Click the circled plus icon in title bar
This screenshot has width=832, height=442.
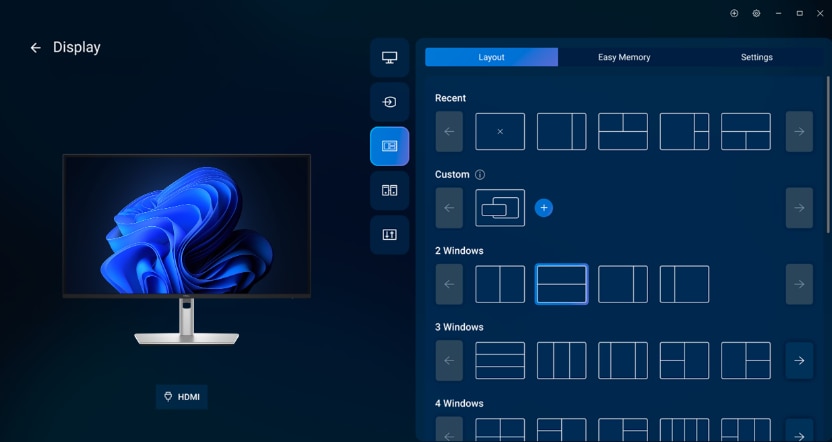click(734, 14)
